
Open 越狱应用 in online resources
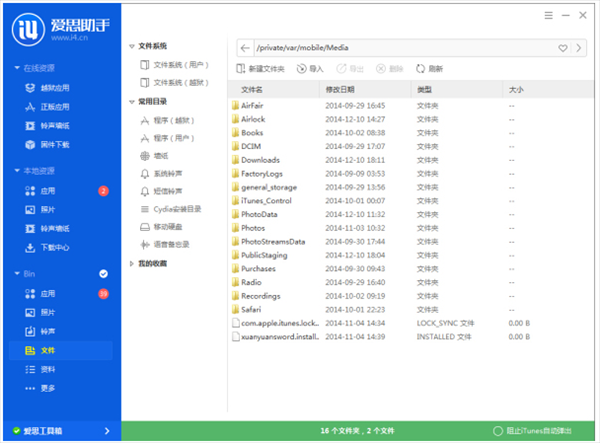(47, 88)
